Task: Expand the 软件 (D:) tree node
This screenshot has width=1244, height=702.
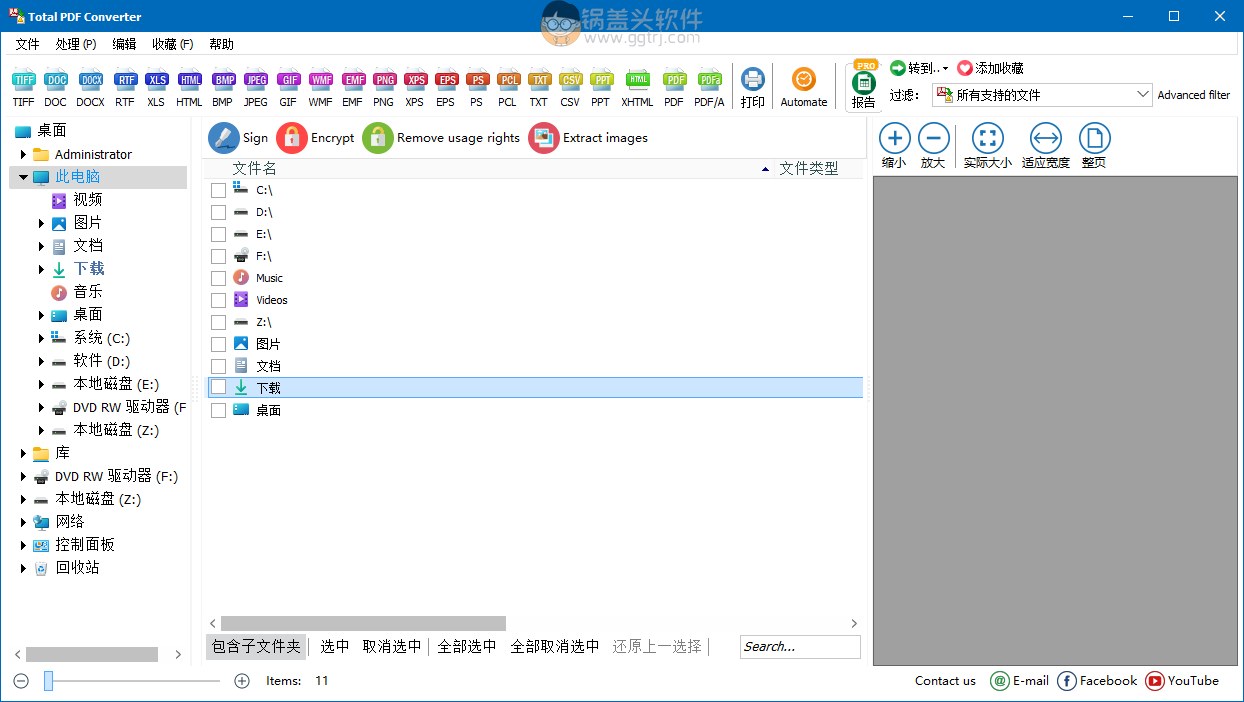Action: pos(41,361)
